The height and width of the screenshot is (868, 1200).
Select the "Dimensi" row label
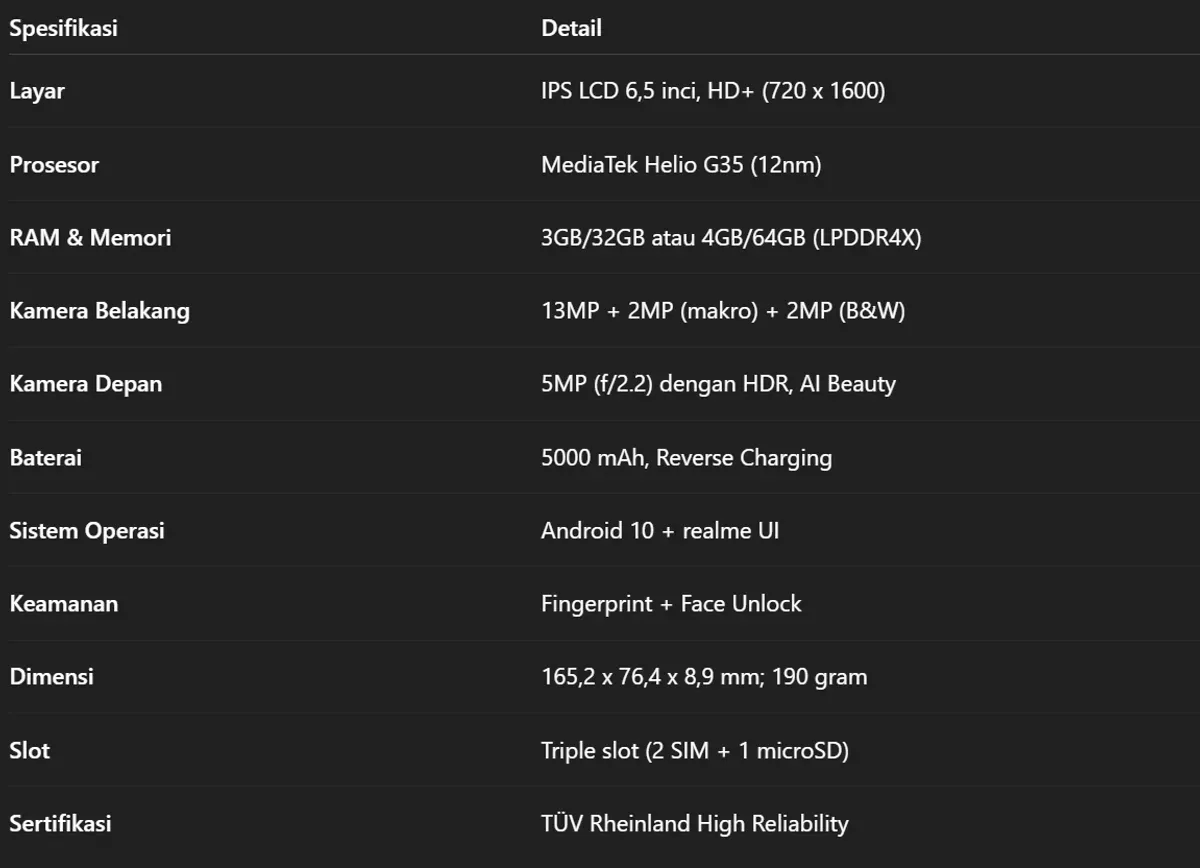pos(51,676)
